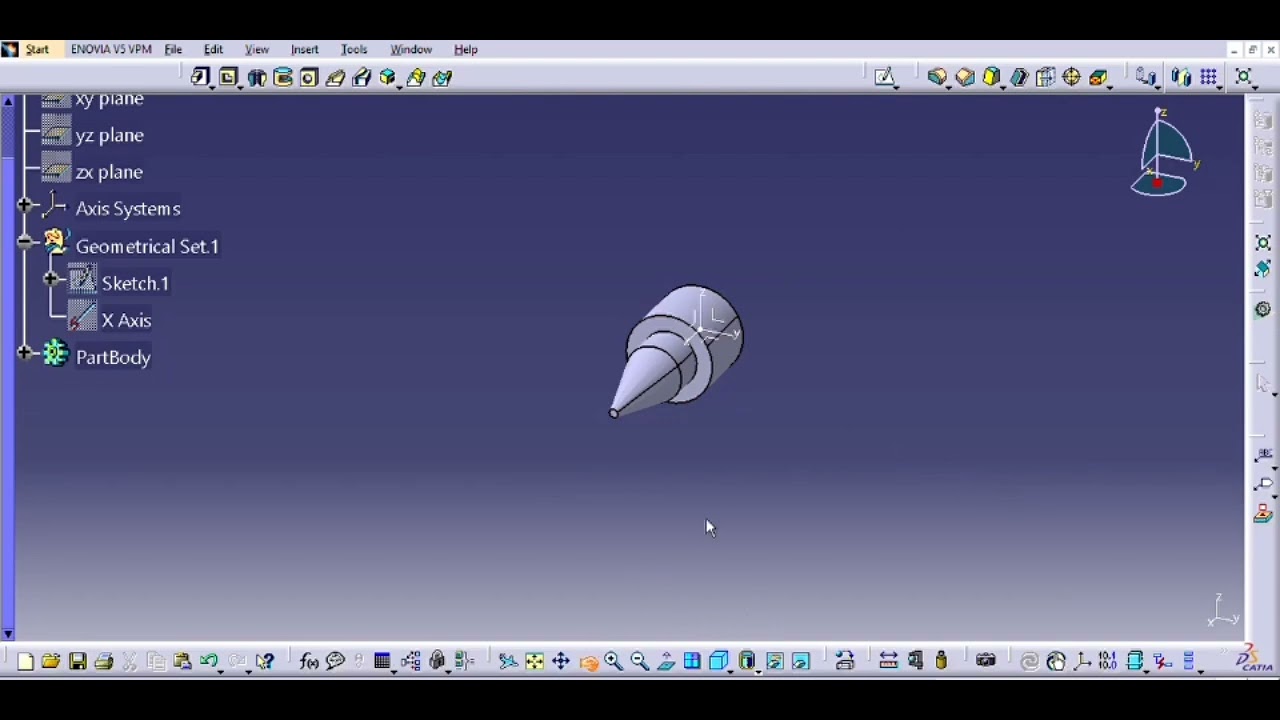Select the Edge Fillet tool
Viewport: 1280px width, 720px height.
[x=937, y=77]
